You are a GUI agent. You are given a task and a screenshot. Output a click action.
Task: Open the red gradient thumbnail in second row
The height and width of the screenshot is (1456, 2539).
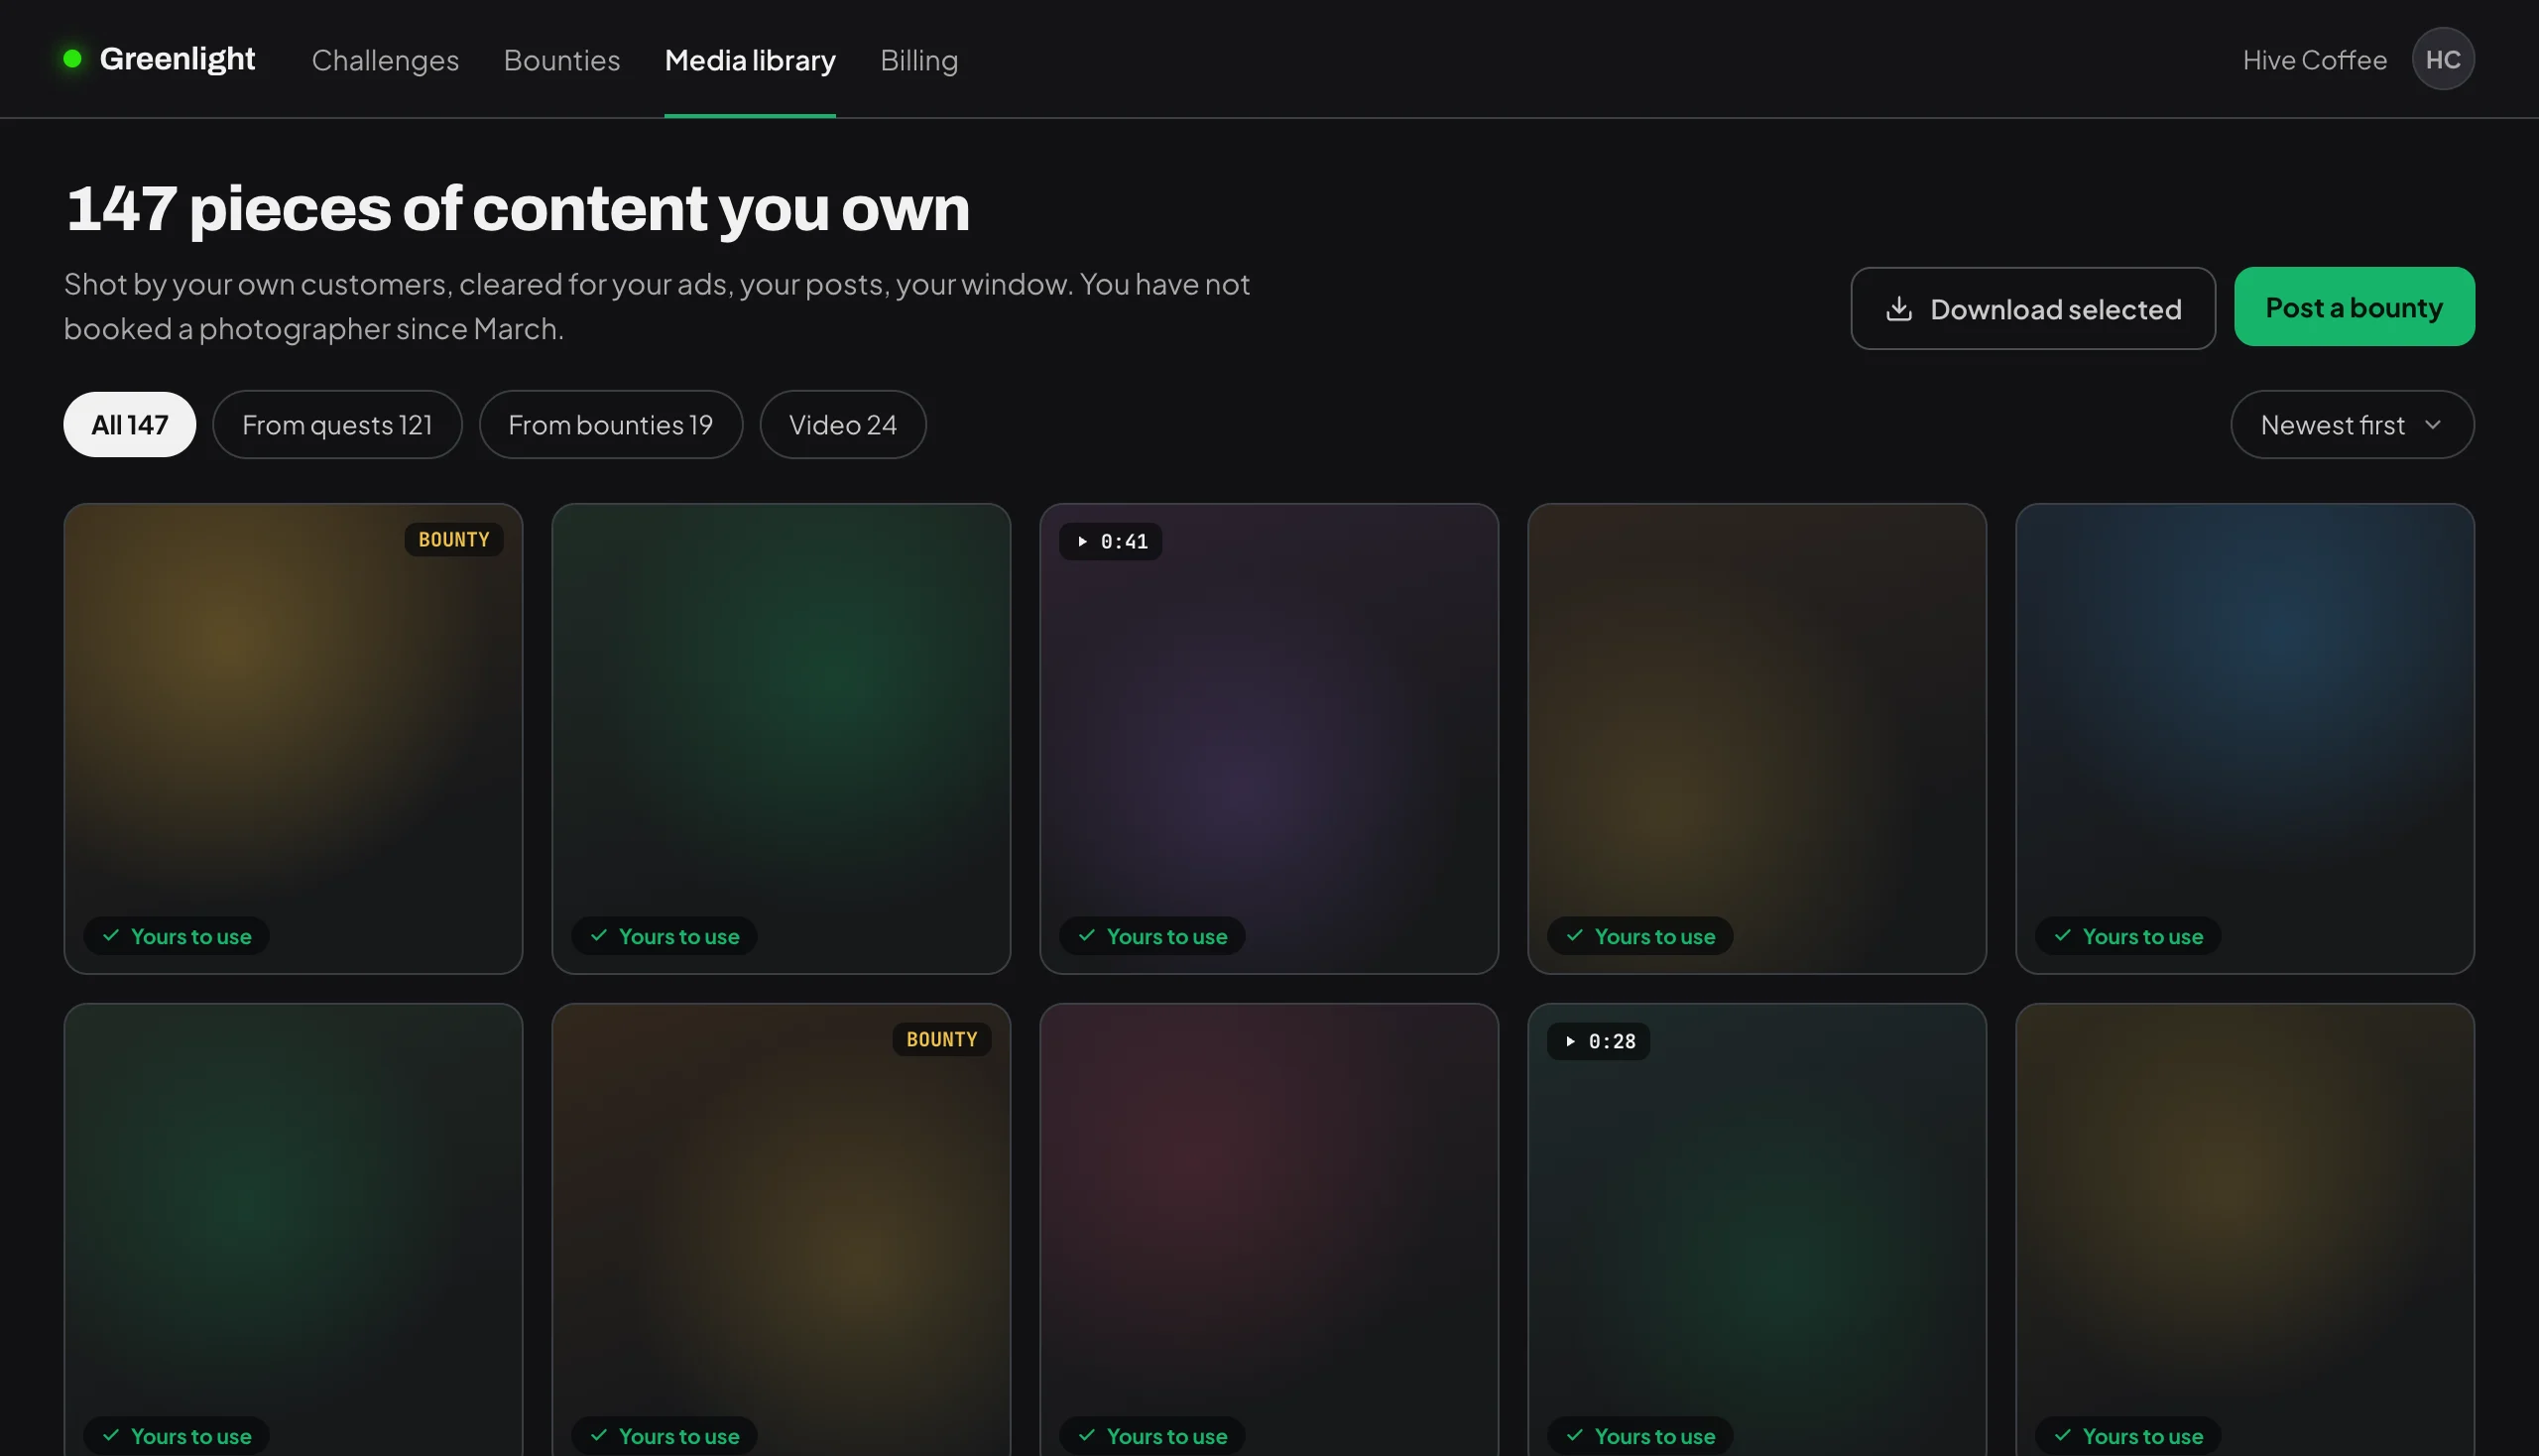[x=1269, y=1230]
